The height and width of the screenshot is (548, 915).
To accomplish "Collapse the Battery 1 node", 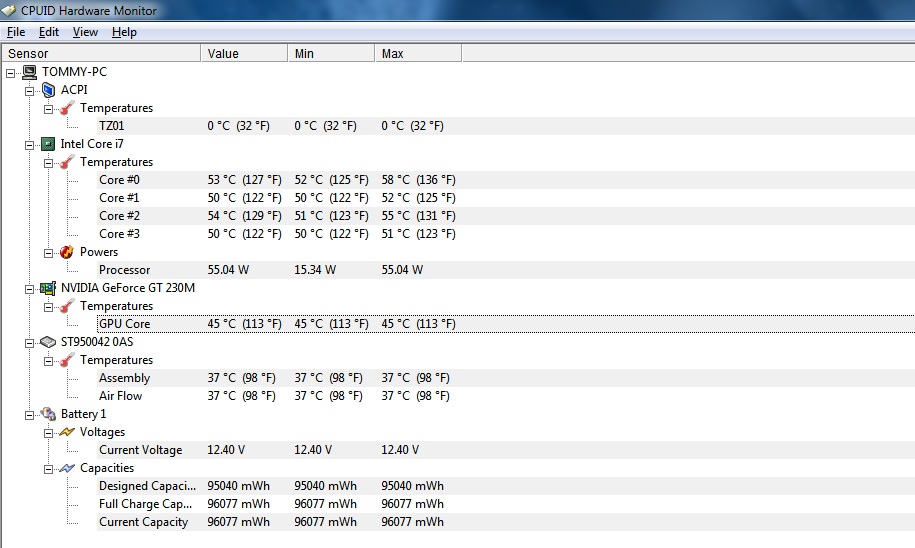I will click(29, 416).
